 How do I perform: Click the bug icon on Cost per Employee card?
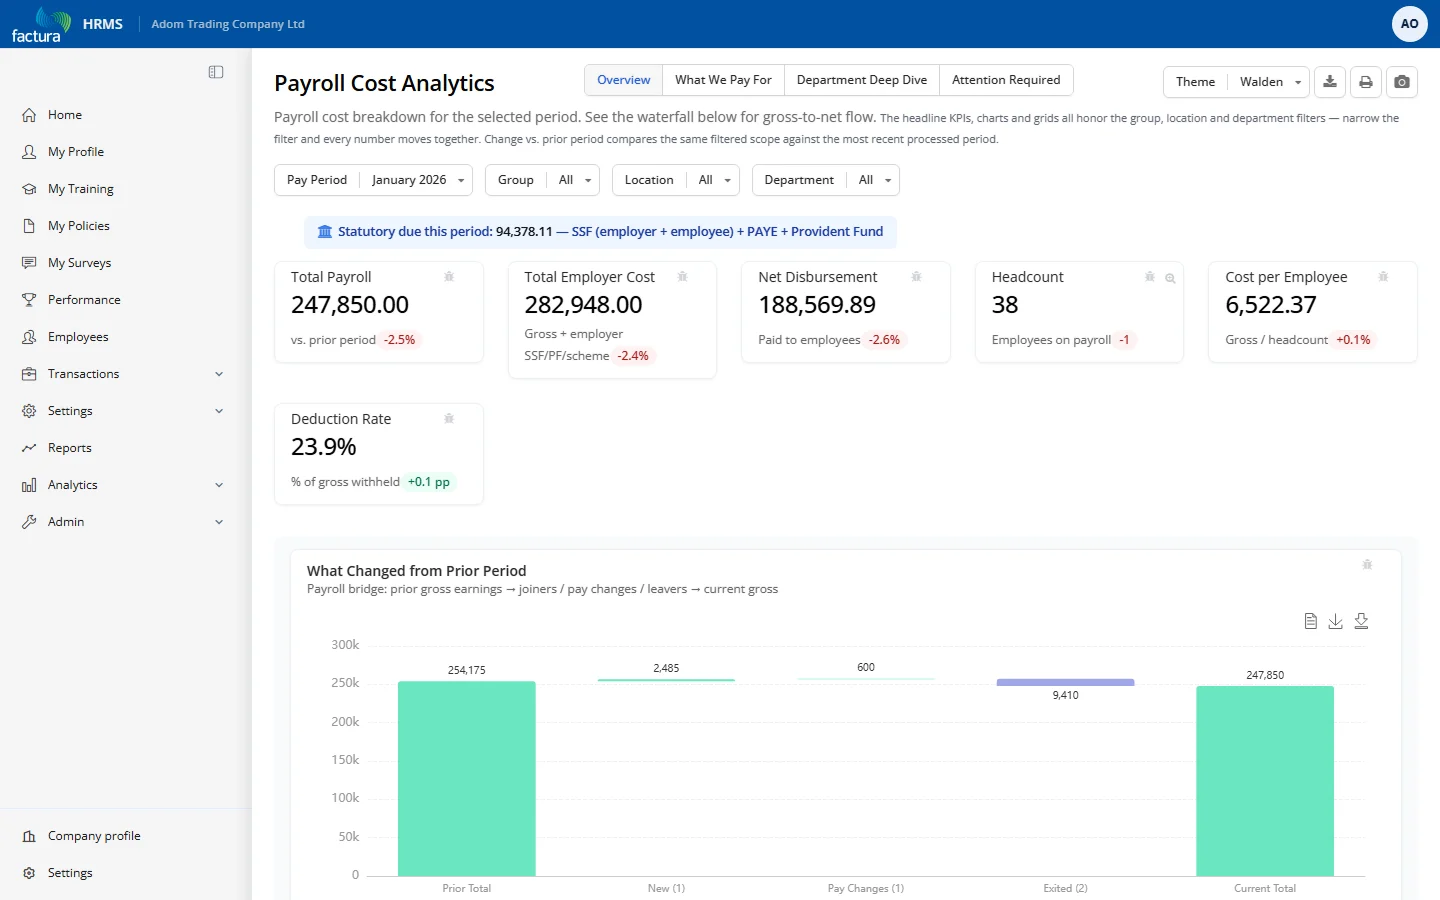tap(1383, 277)
